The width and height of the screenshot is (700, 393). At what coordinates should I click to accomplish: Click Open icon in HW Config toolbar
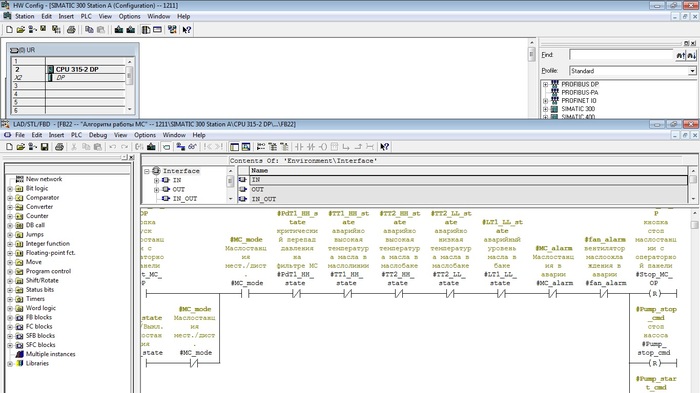click(x=21, y=29)
